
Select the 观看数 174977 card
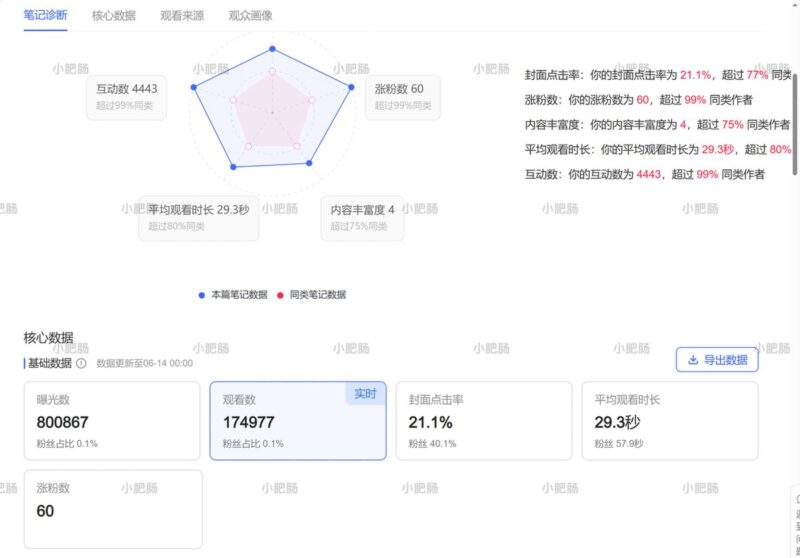pyautogui.click(x=298, y=421)
